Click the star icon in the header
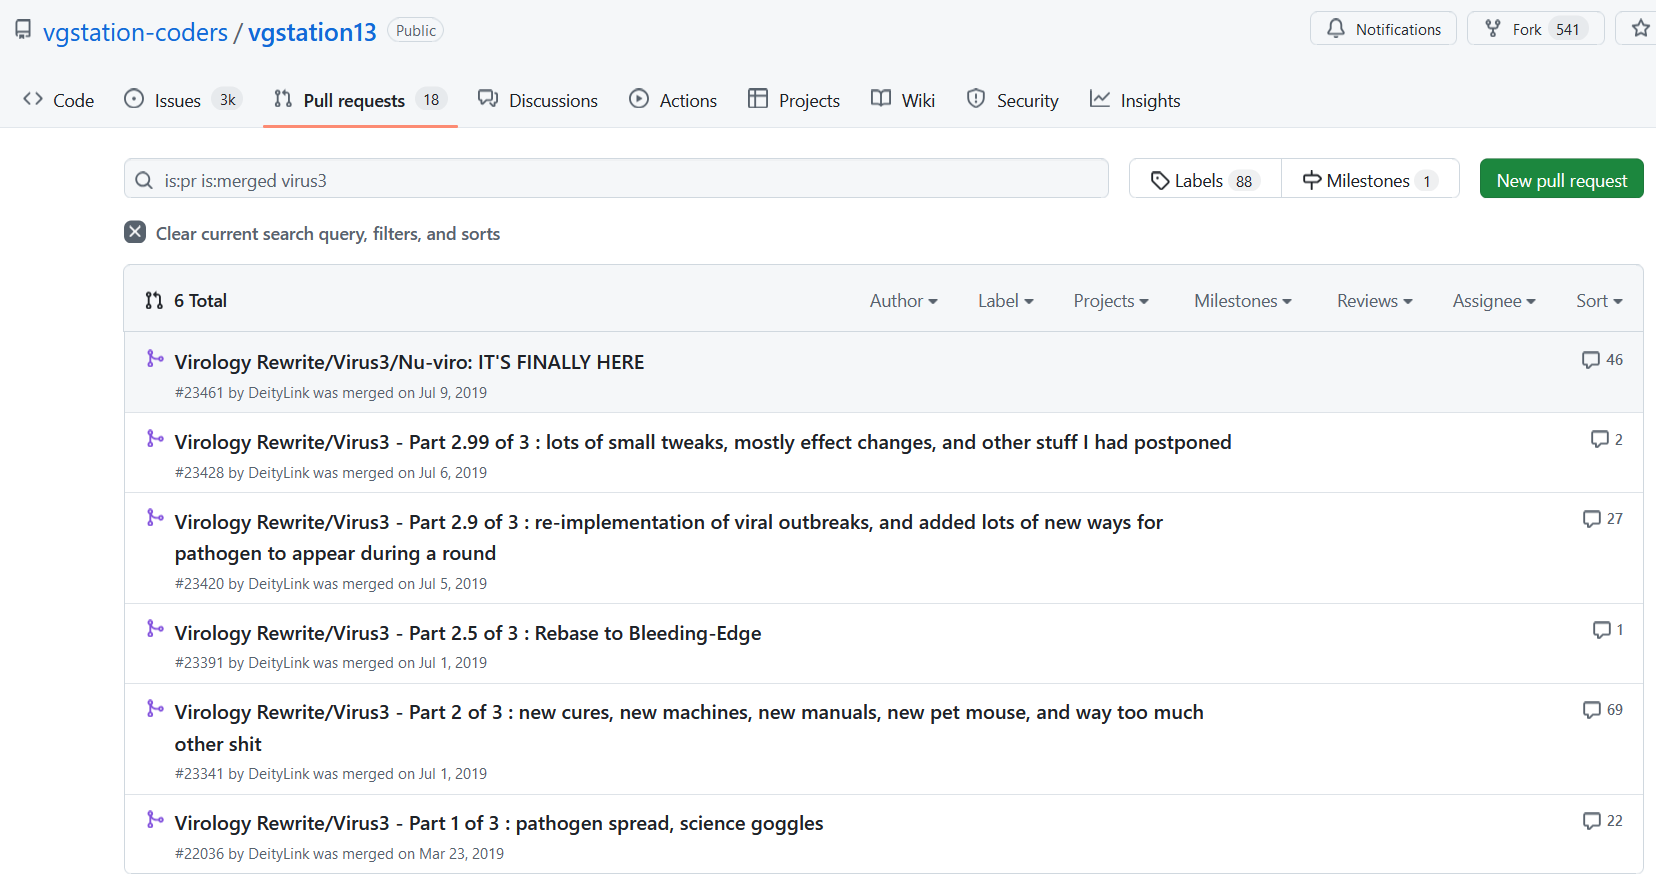 [1640, 29]
